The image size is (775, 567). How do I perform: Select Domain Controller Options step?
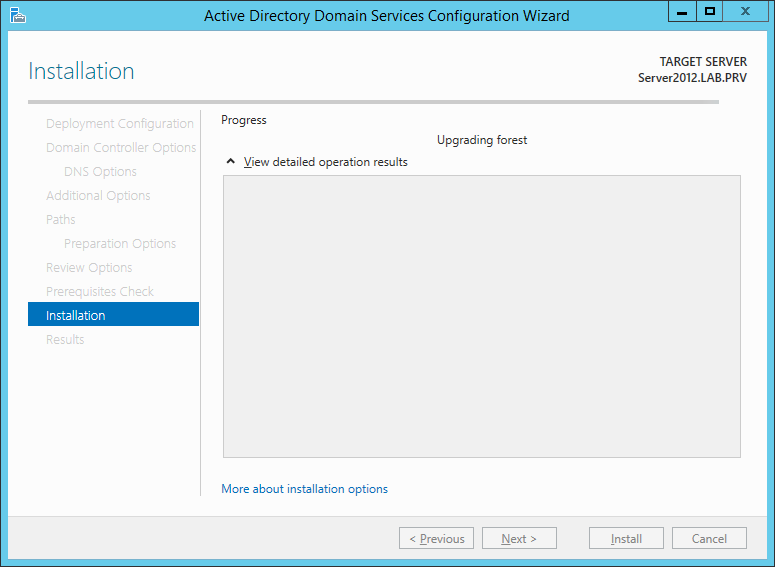(121, 147)
